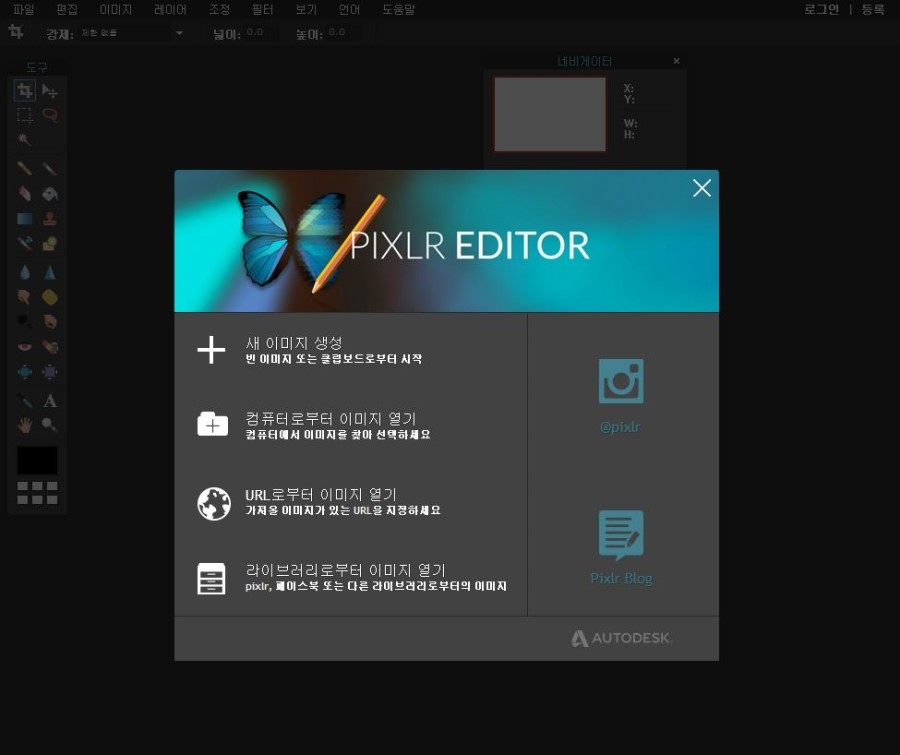Image resolution: width=900 pixels, height=755 pixels.
Task: Select the Pencil tool
Action: tap(24, 168)
